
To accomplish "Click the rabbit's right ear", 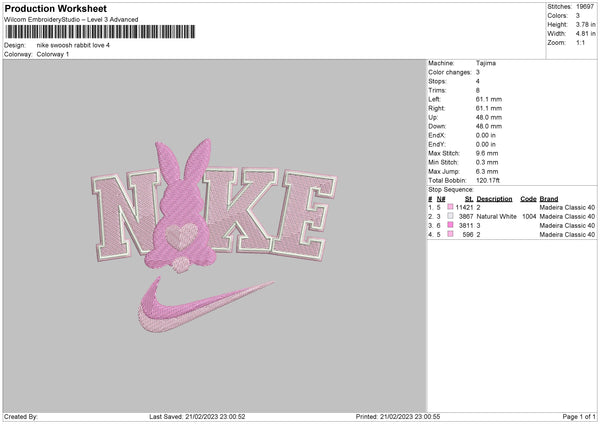I will click(198, 160).
